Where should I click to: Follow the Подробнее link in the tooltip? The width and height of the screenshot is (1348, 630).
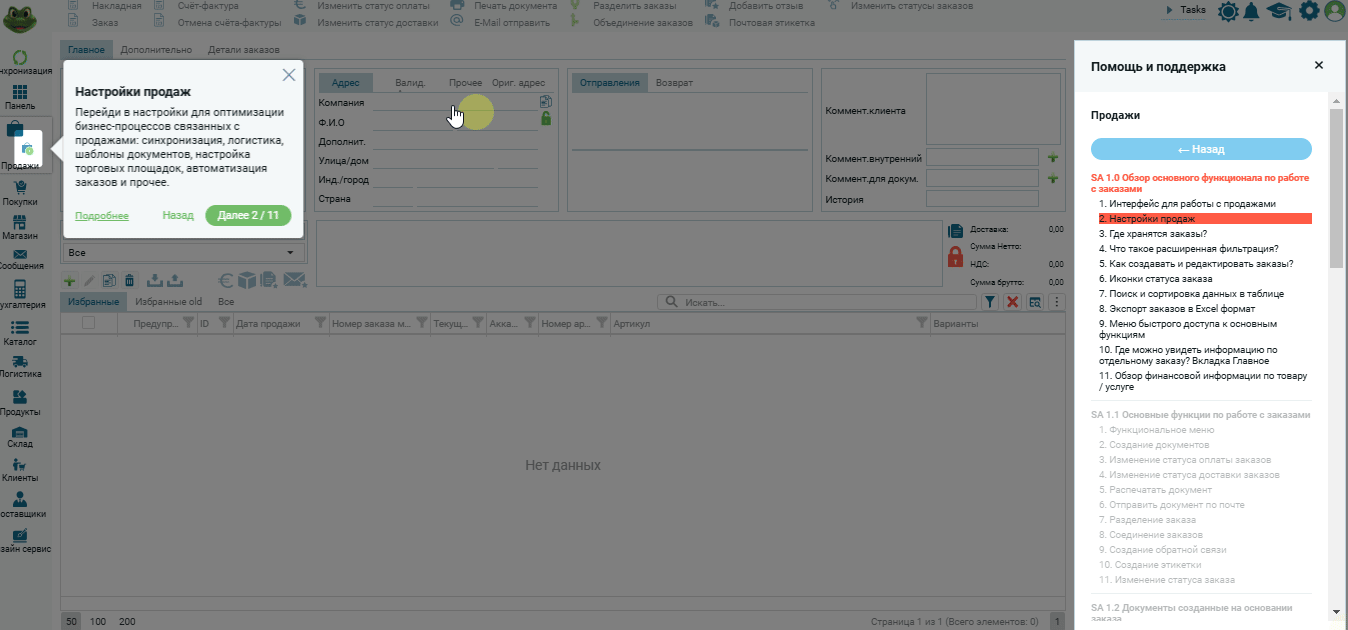coord(102,216)
